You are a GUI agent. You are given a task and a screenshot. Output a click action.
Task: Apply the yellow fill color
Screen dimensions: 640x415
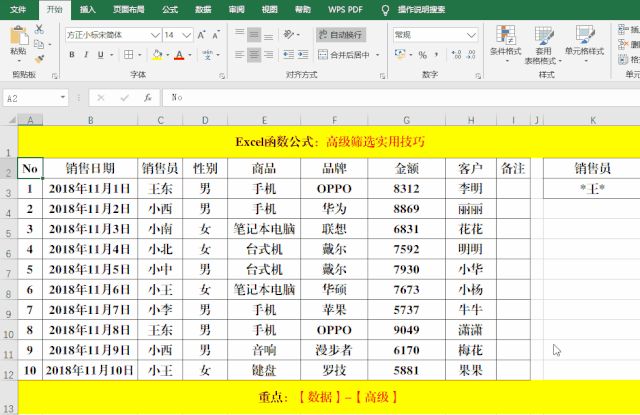(156, 55)
